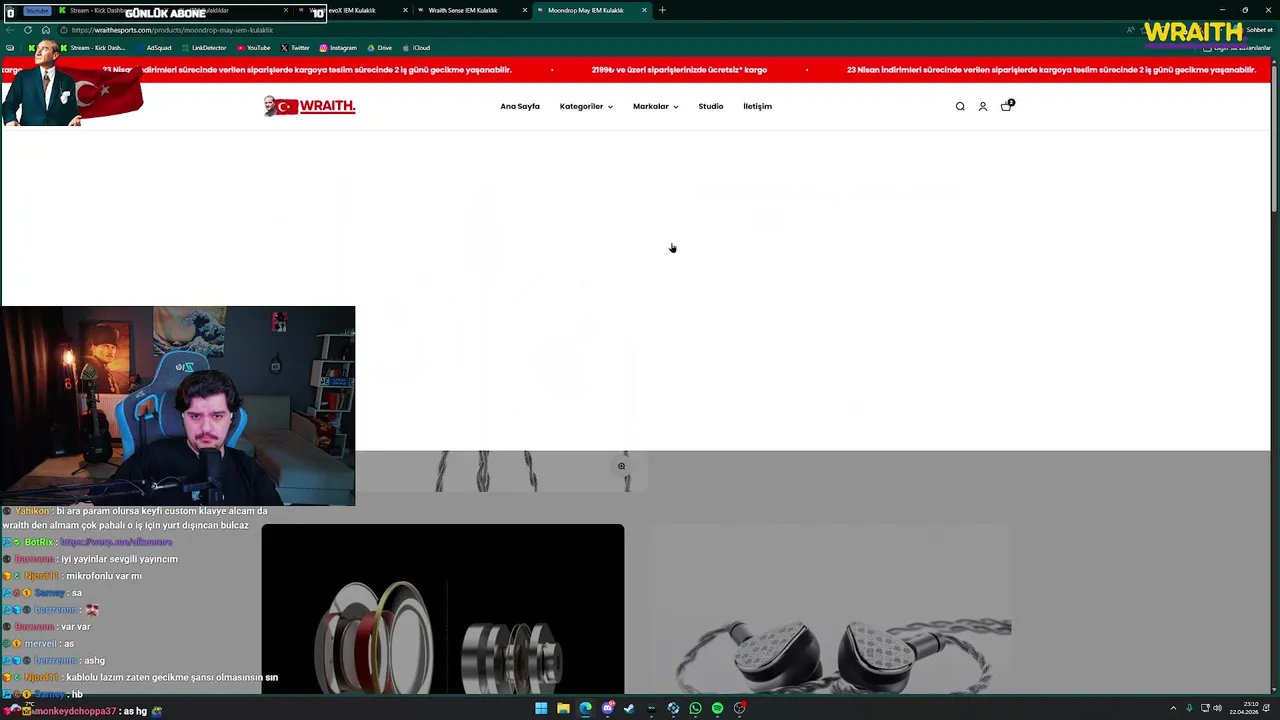The width and height of the screenshot is (1280, 720).
Task: Open the İletişim contact page
Action: pos(757,106)
